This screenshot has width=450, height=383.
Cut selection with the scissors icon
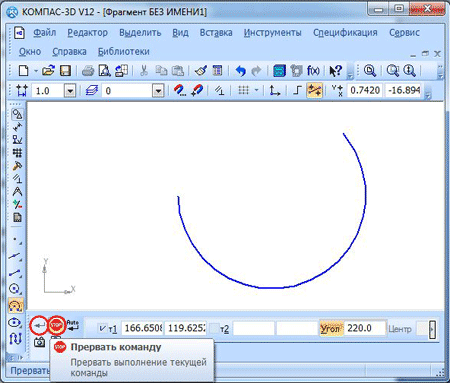click(144, 71)
